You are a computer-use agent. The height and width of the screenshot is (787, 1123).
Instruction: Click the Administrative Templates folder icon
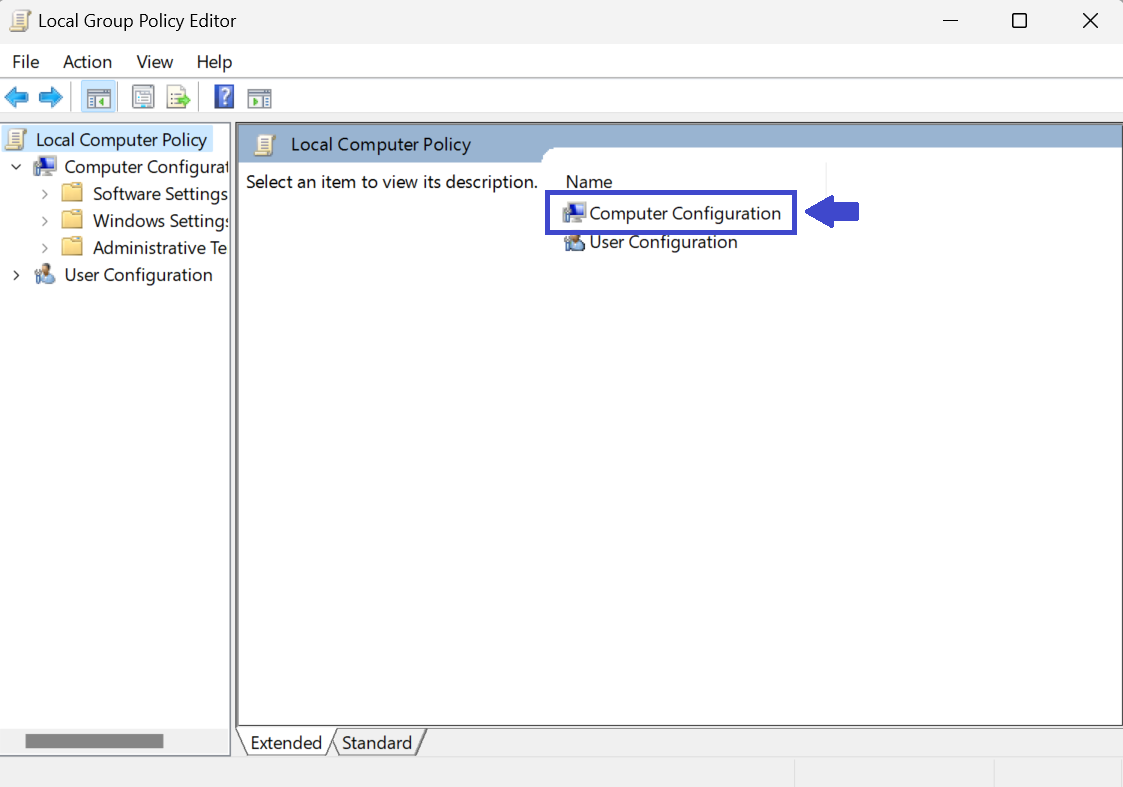(72, 248)
